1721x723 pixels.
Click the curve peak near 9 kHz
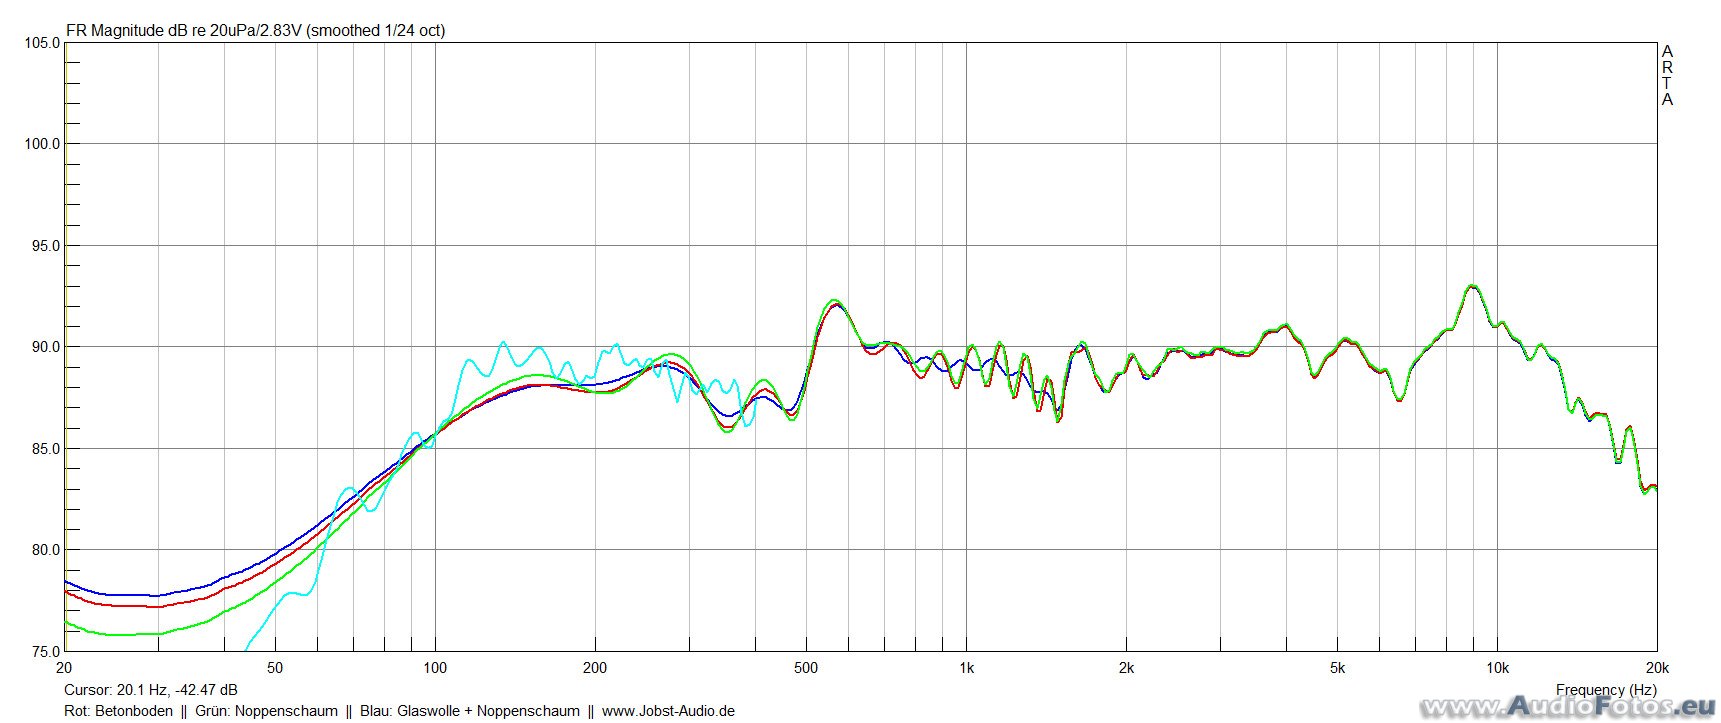pyautogui.click(x=1471, y=286)
